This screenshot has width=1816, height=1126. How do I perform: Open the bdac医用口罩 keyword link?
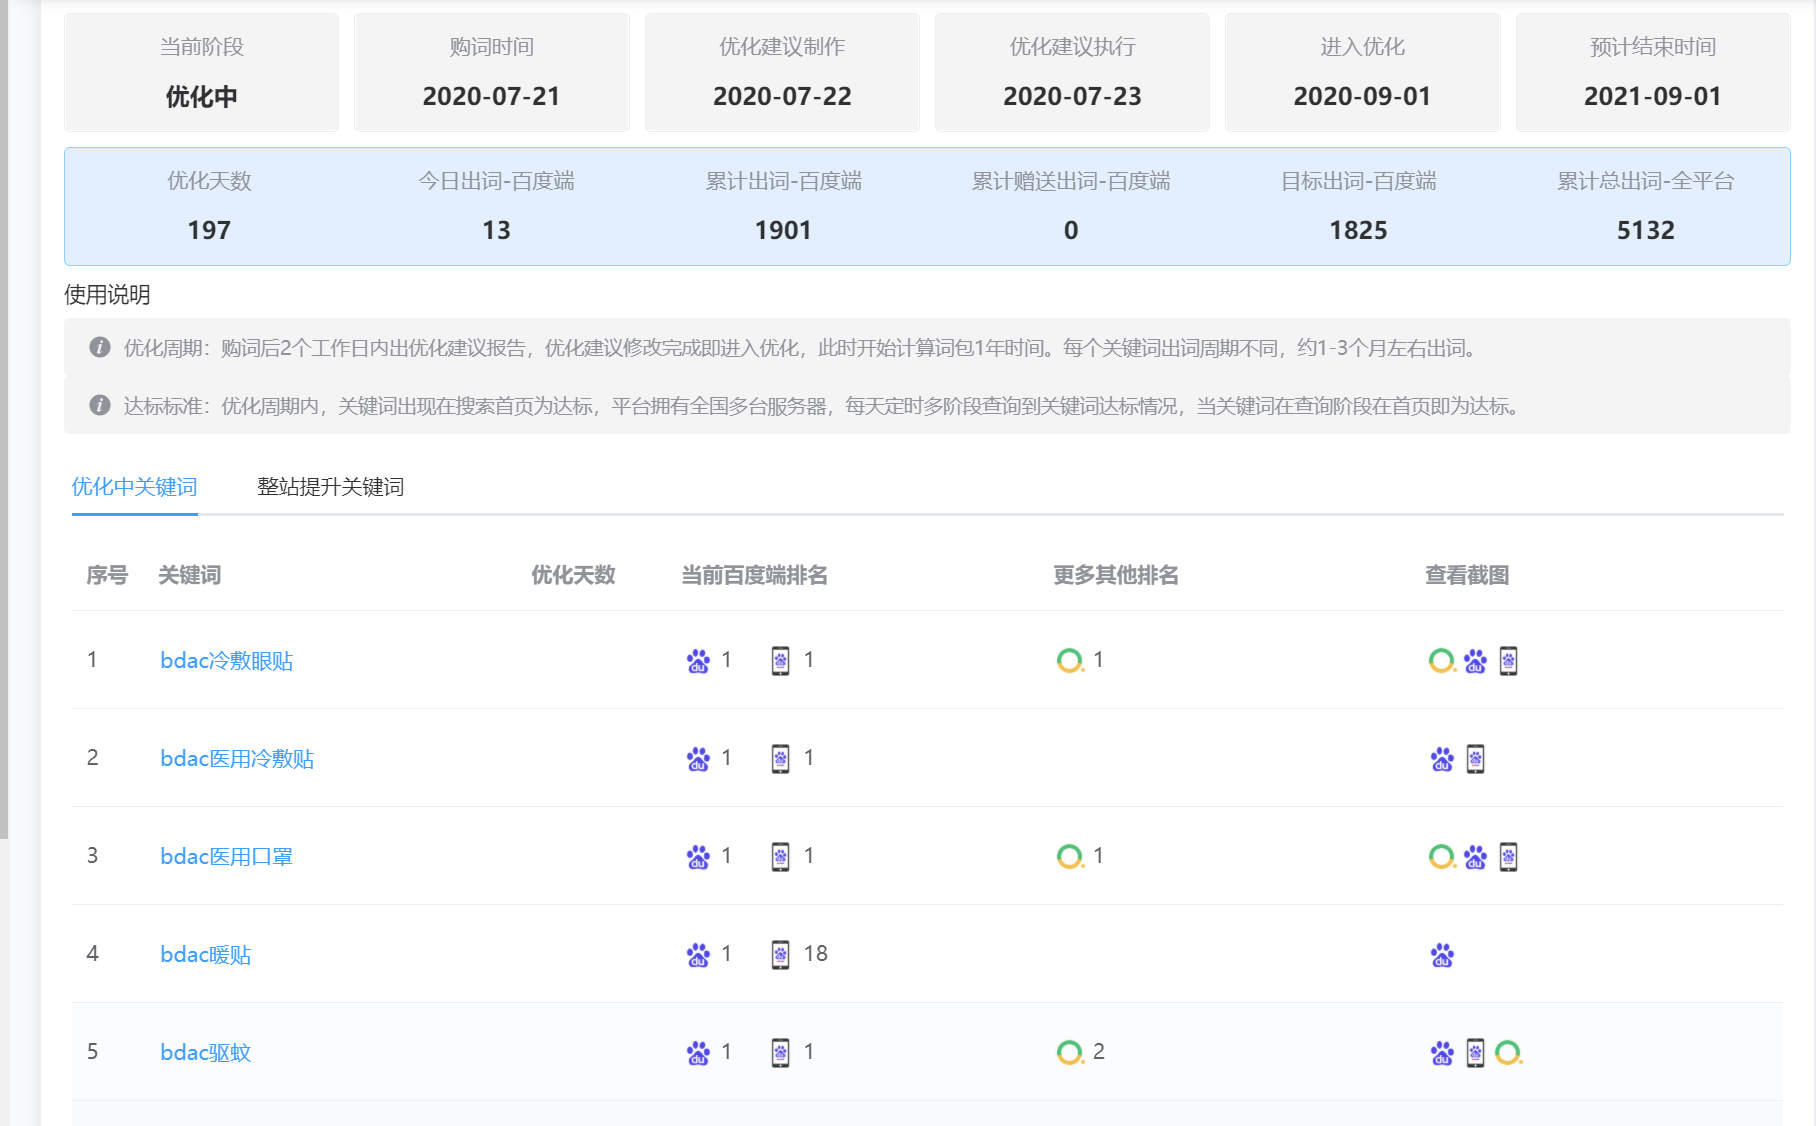click(227, 857)
